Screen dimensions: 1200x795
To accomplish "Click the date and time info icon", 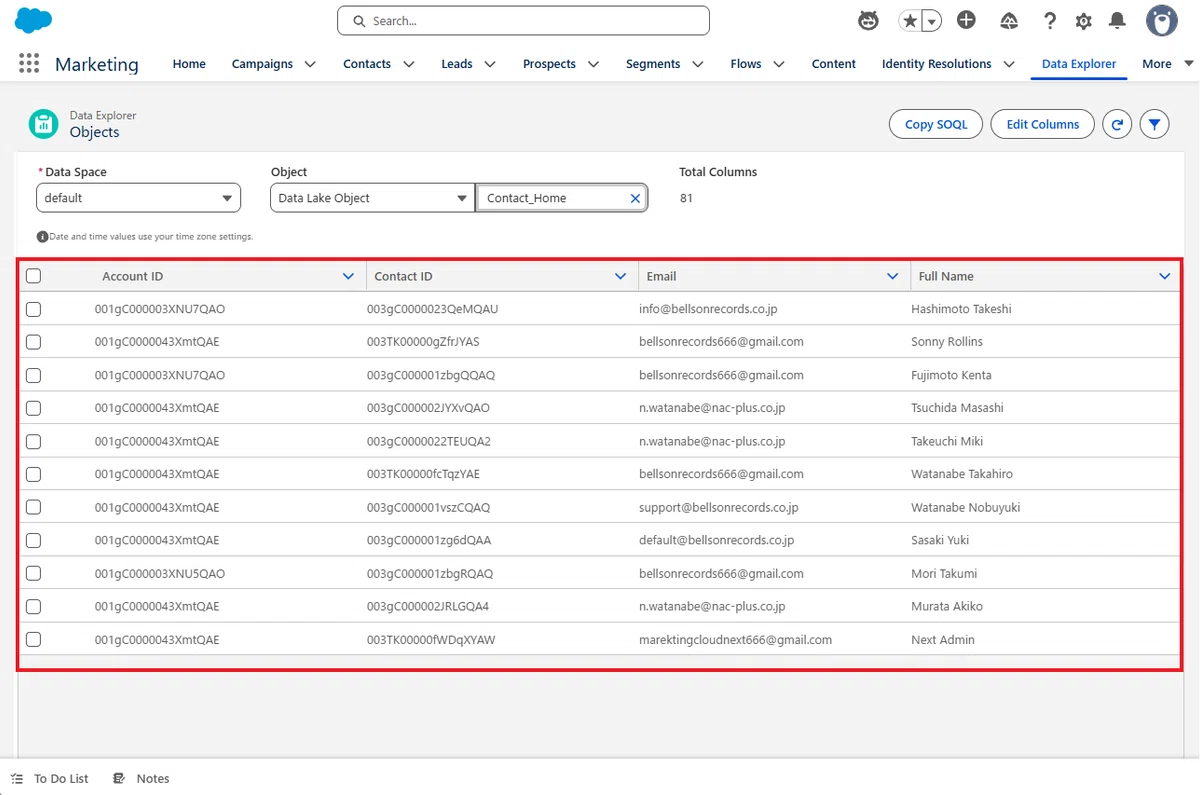I will pyautogui.click(x=42, y=237).
